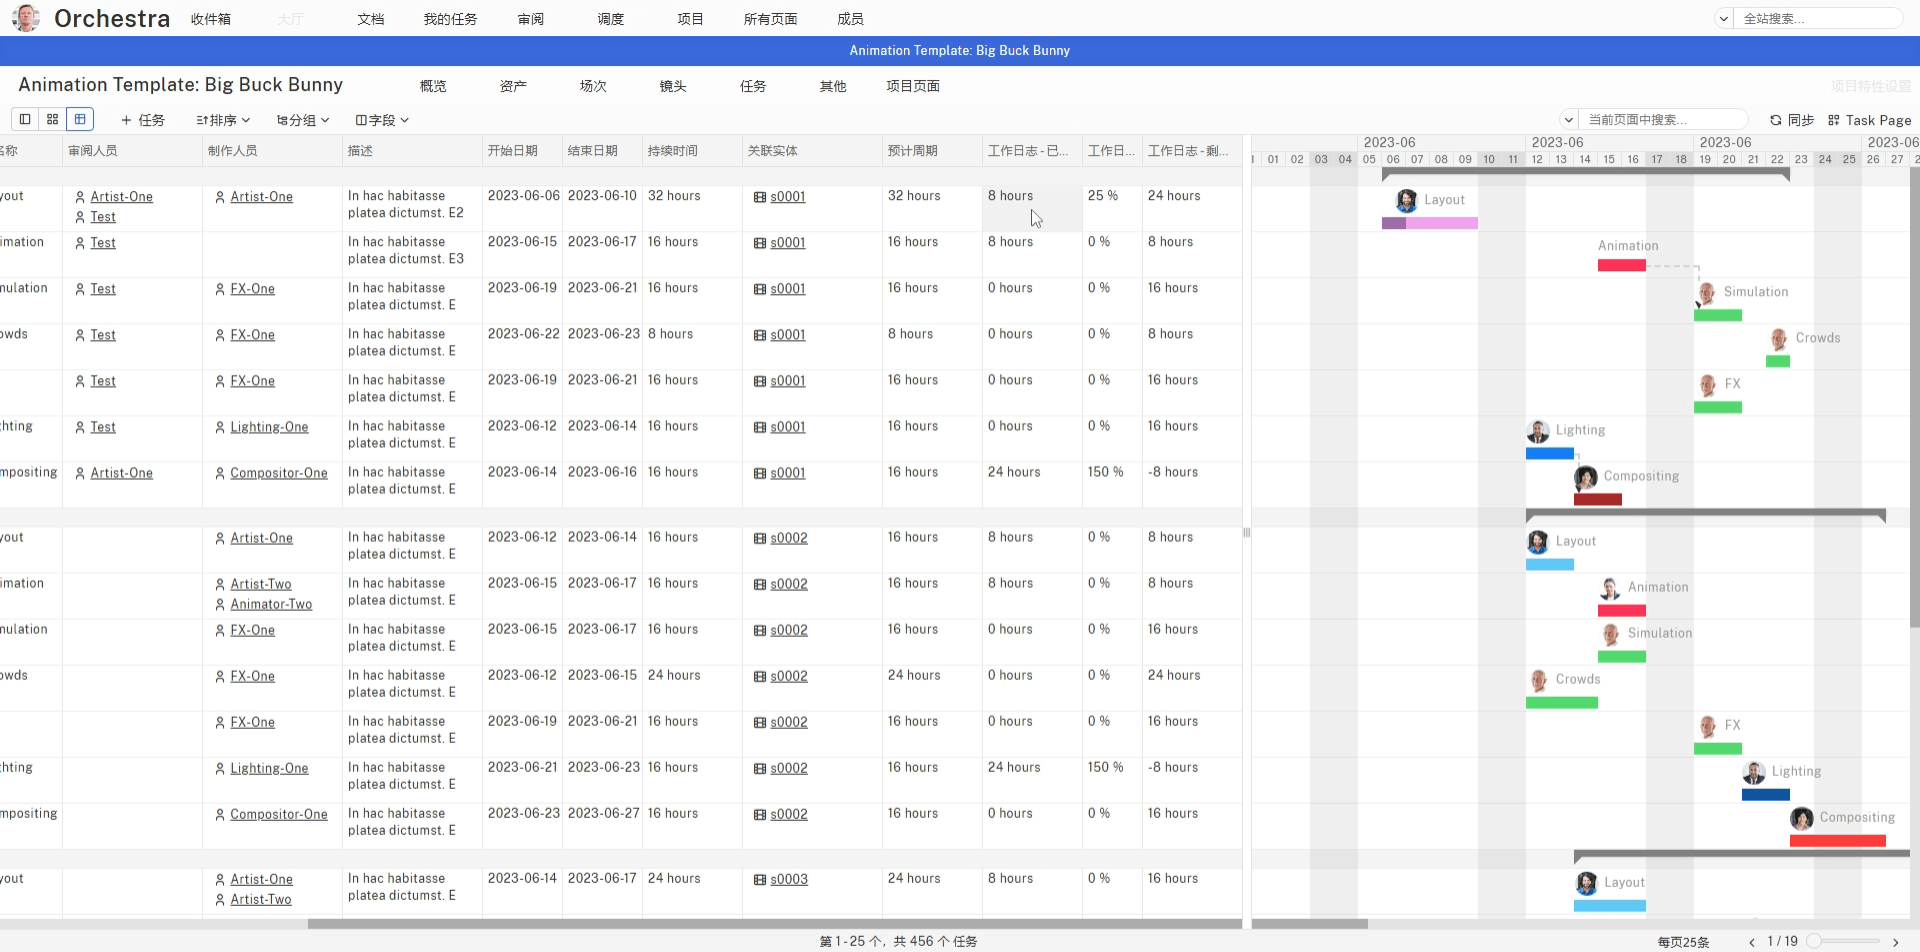Switch to the 概览 project tab
Image resolution: width=1920 pixels, height=952 pixels.
(x=433, y=86)
